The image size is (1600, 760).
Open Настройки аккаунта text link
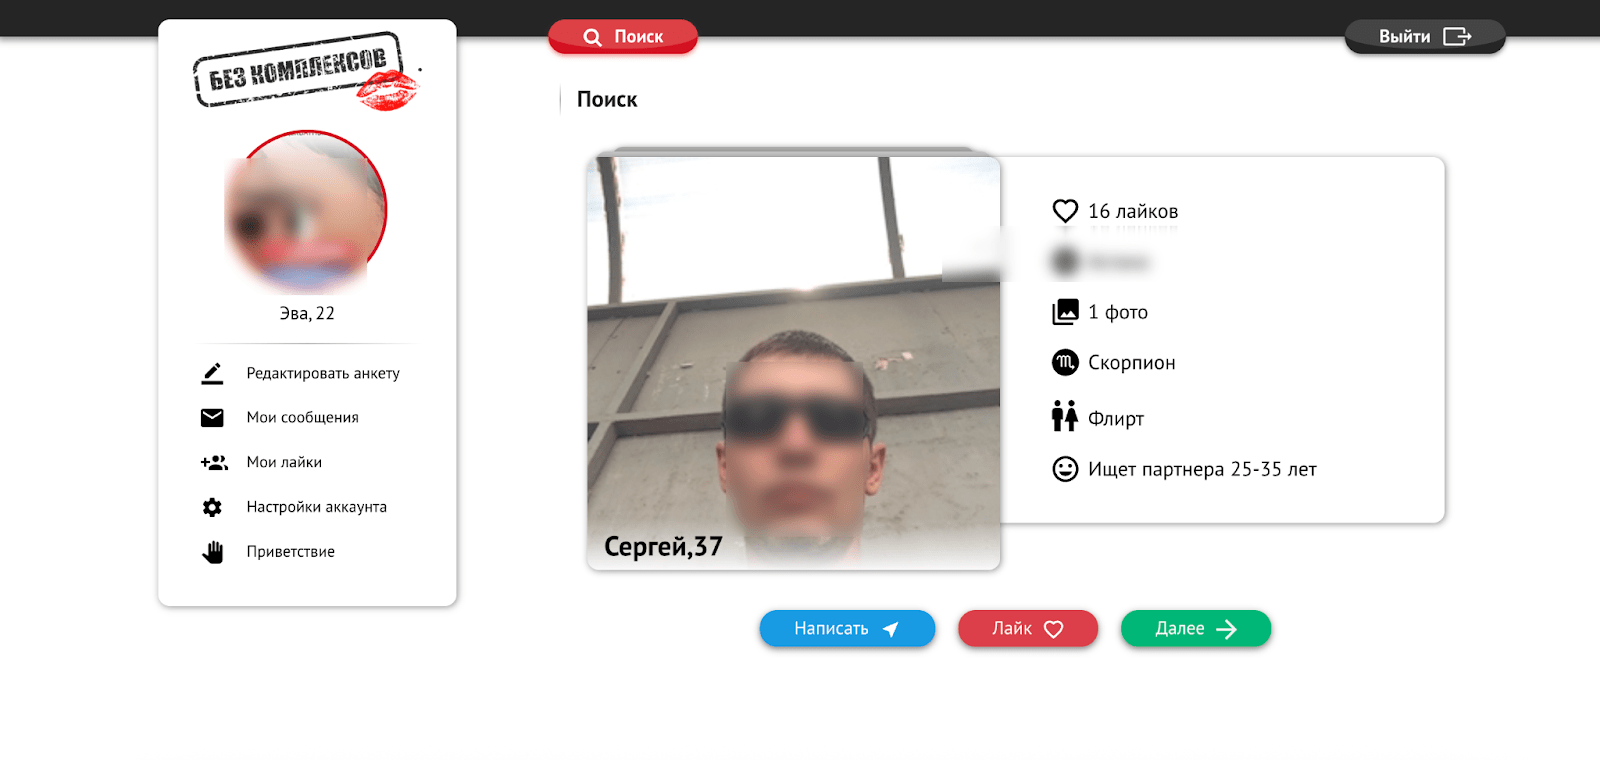[x=316, y=507]
